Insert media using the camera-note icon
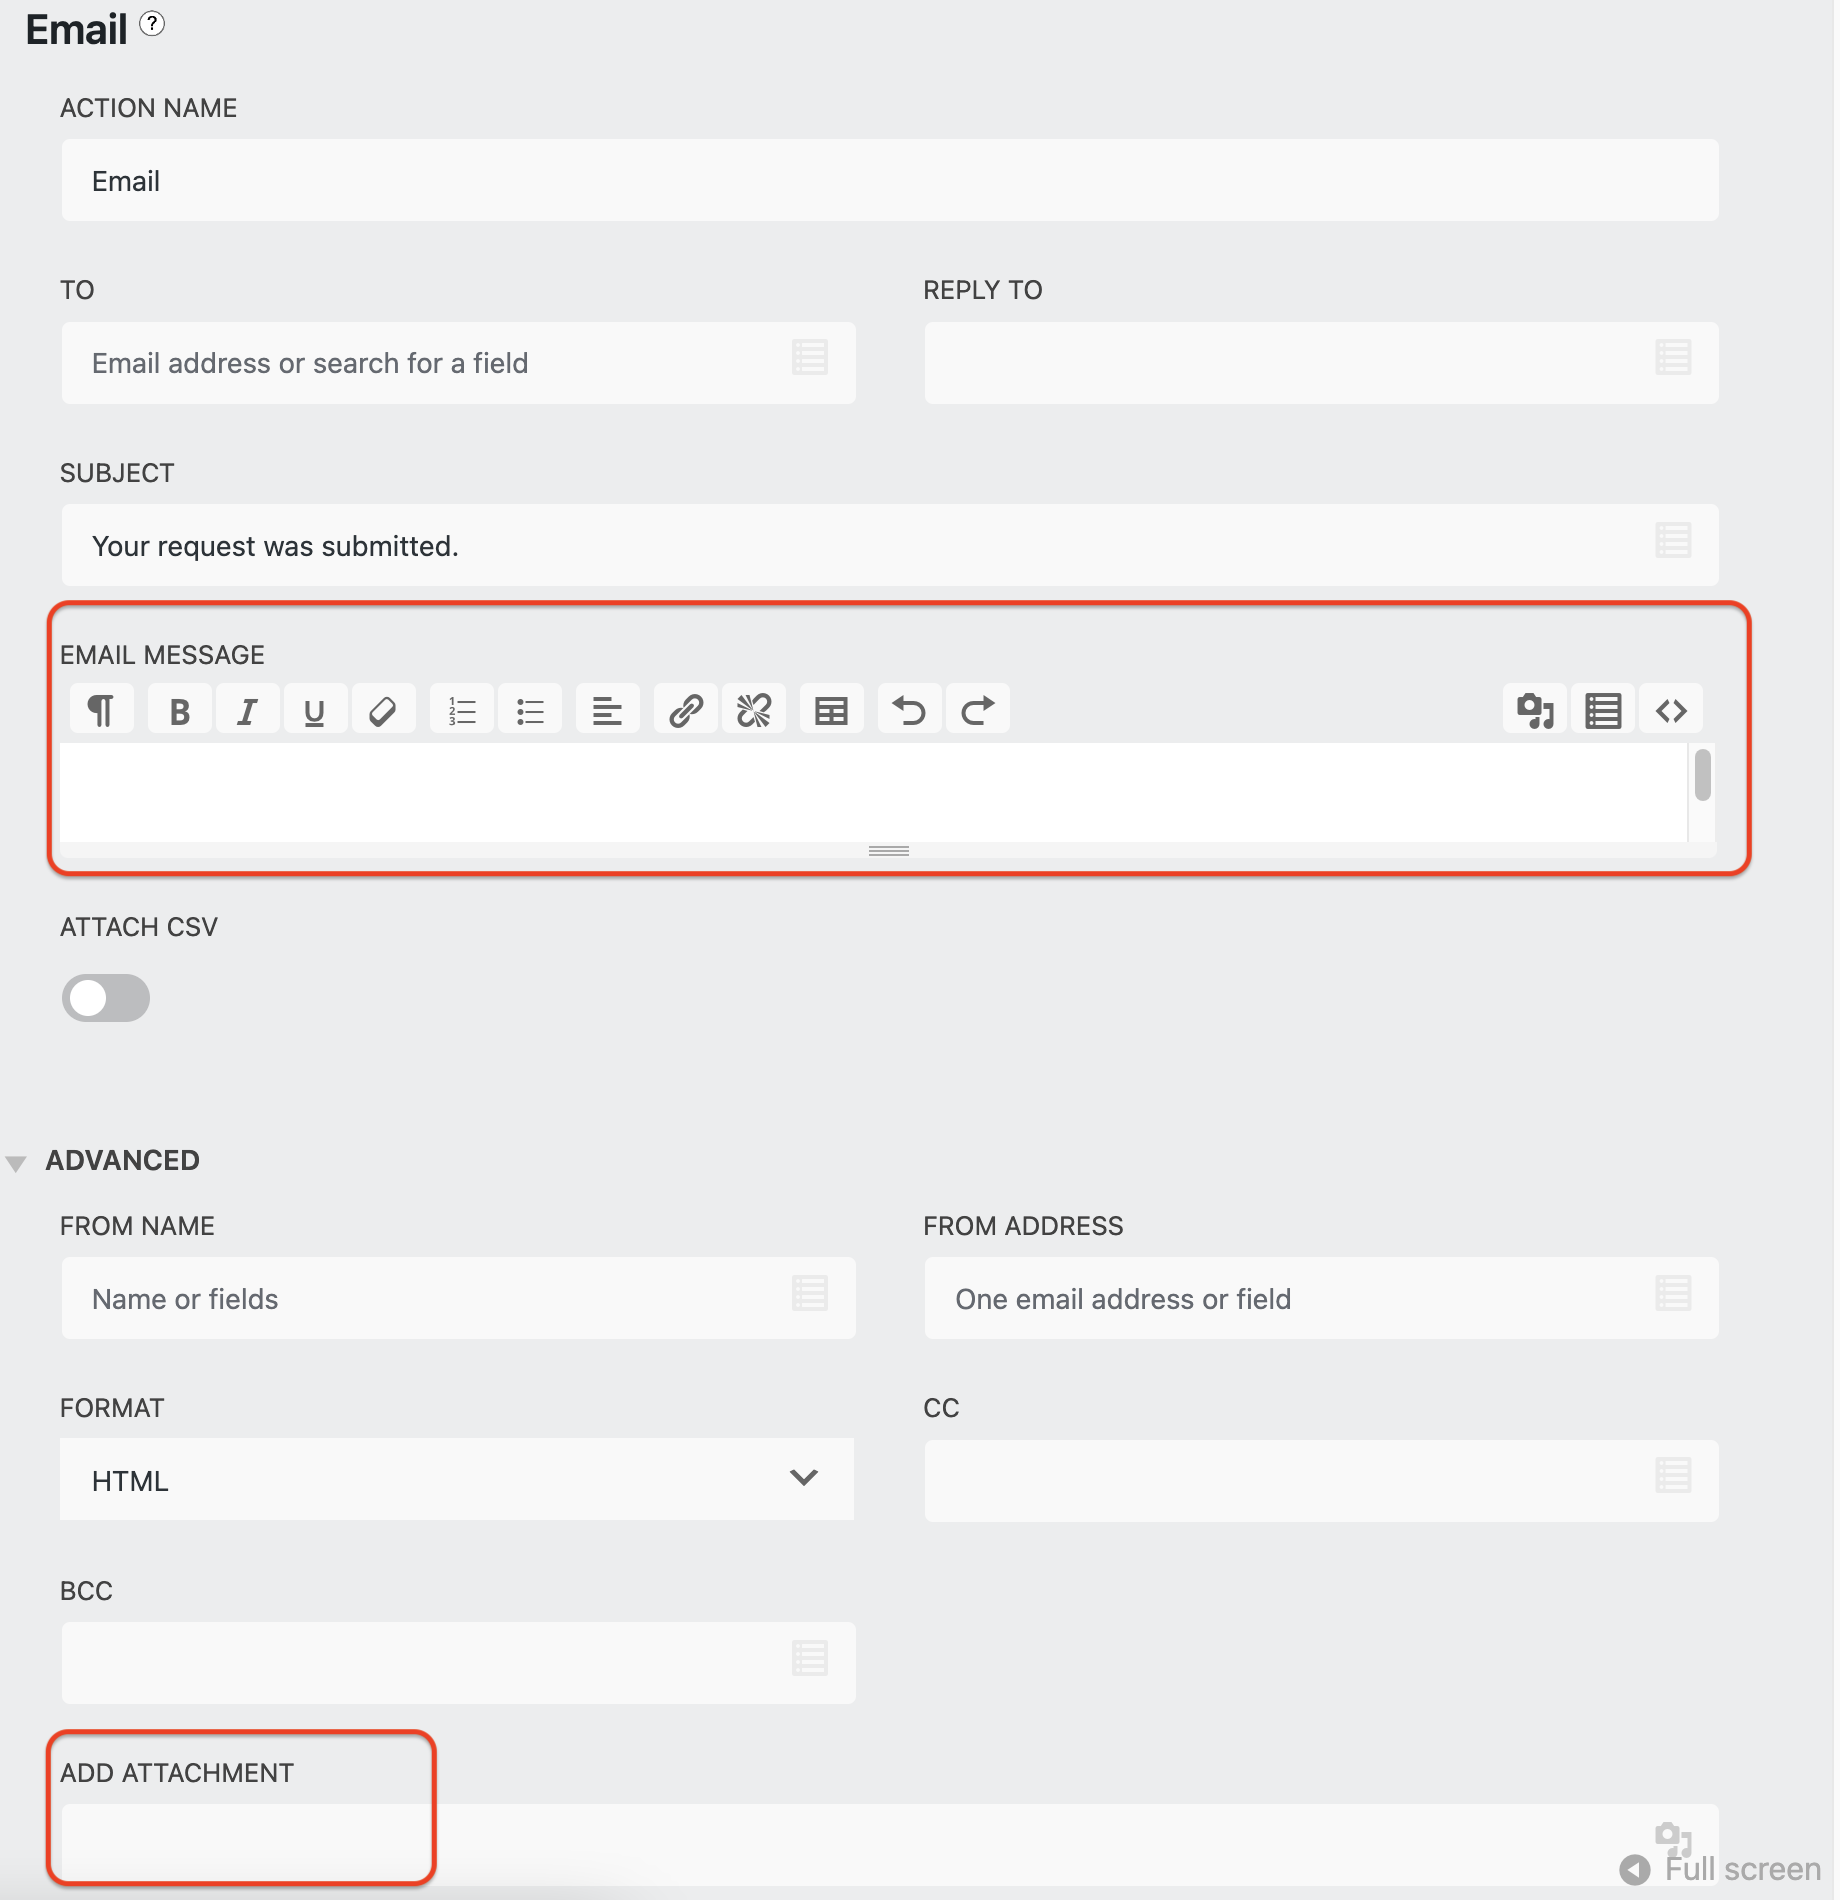Screen dimensions: 1840x1900 (x=1534, y=708)
